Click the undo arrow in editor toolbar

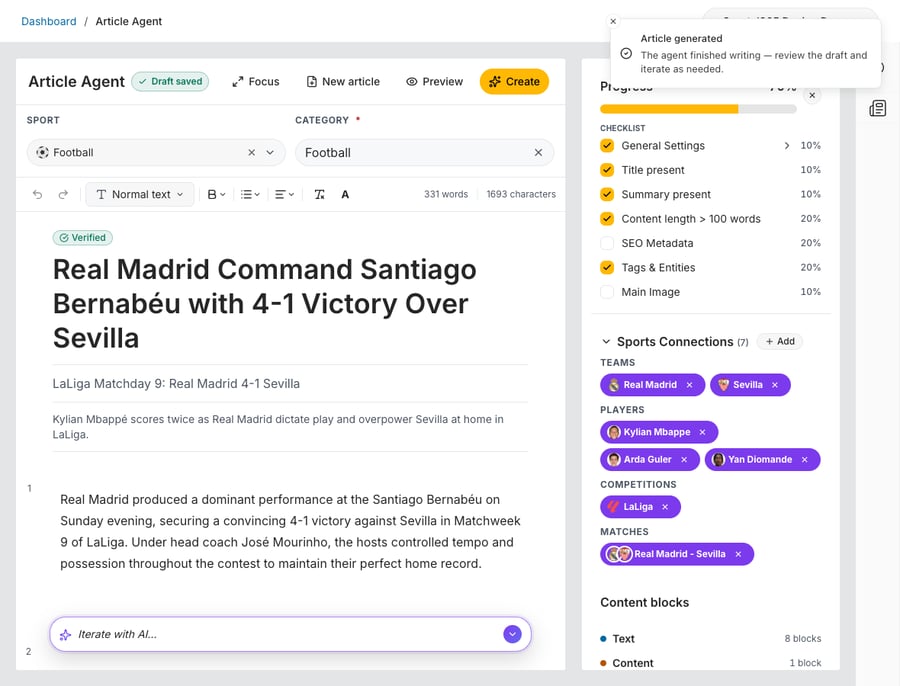click(38, 195)
